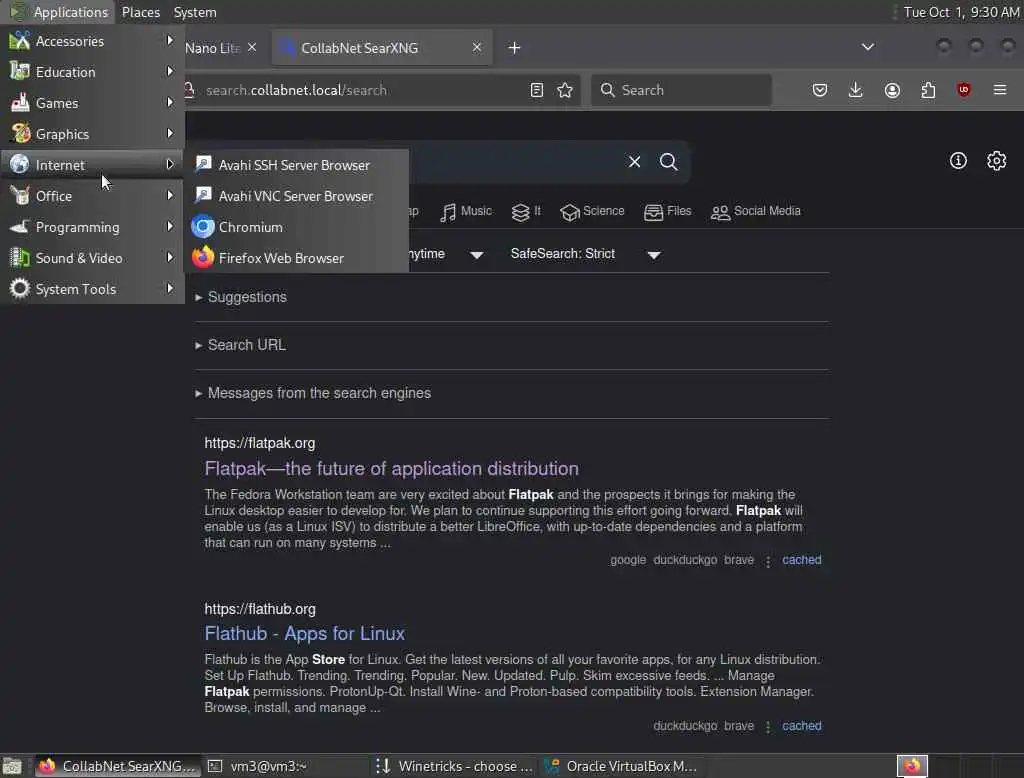Open the list all tabs chevron

(x=868, y=47)
